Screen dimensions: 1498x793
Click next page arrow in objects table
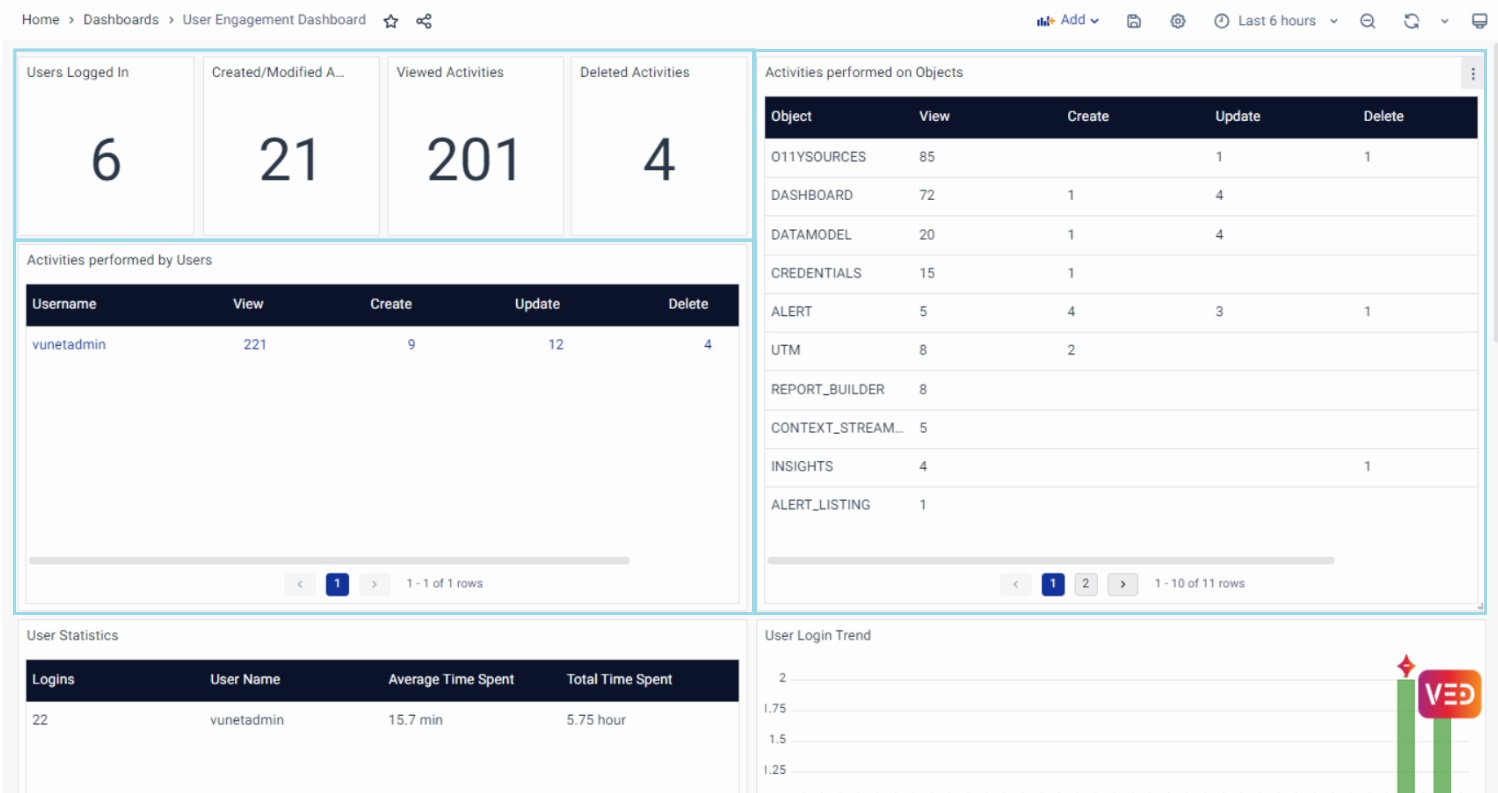click(x=1122, y=584)
